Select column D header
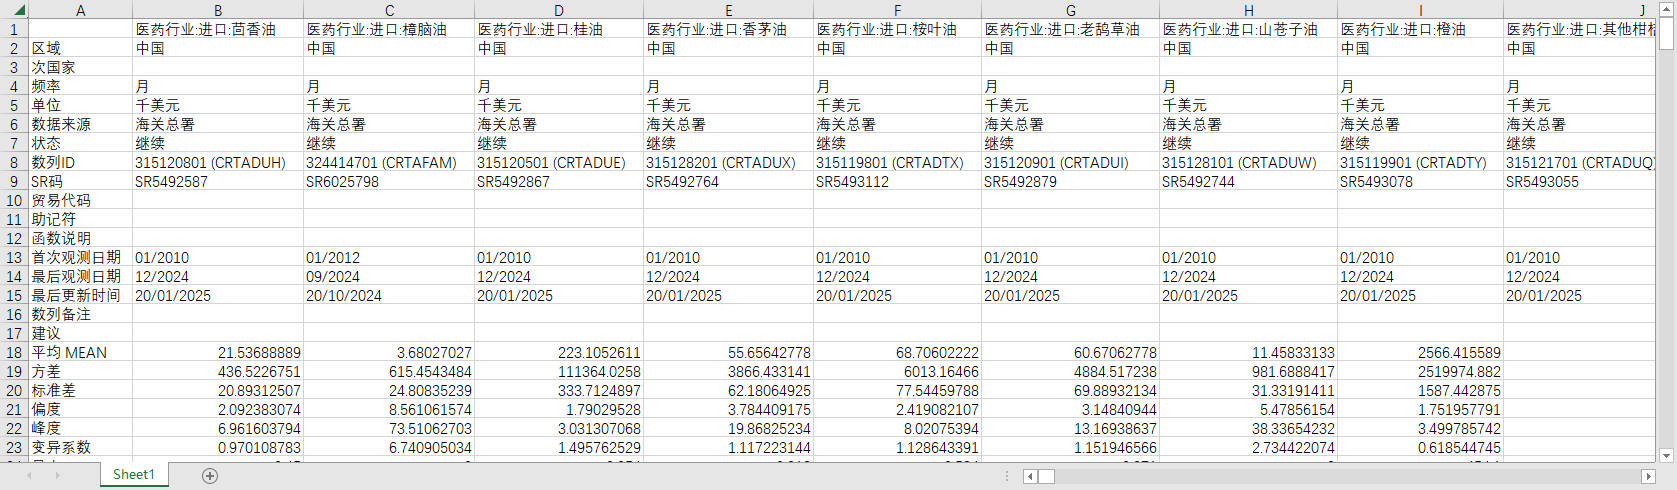Screen dimensions: 1677x490 tap(559, 10)
